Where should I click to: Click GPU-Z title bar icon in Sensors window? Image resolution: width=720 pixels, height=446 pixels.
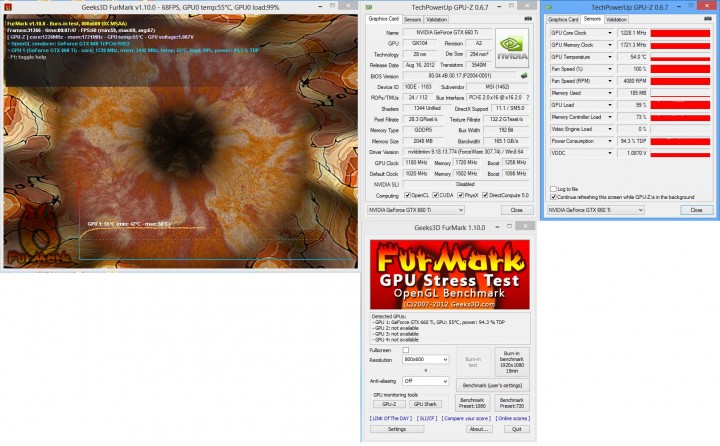(x=548, y=7)
